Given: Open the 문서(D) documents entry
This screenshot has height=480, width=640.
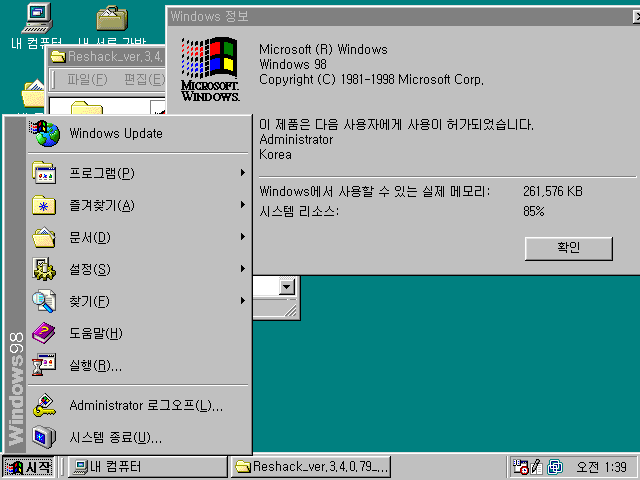Looking at the screenshot, I should coord(139,237).
